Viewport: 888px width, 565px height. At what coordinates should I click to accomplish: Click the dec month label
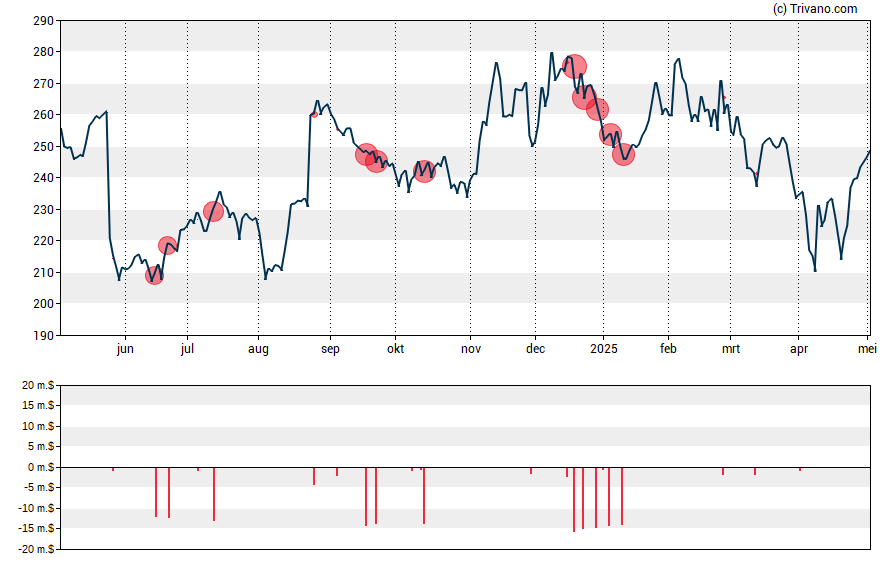[x=535, y=349]
